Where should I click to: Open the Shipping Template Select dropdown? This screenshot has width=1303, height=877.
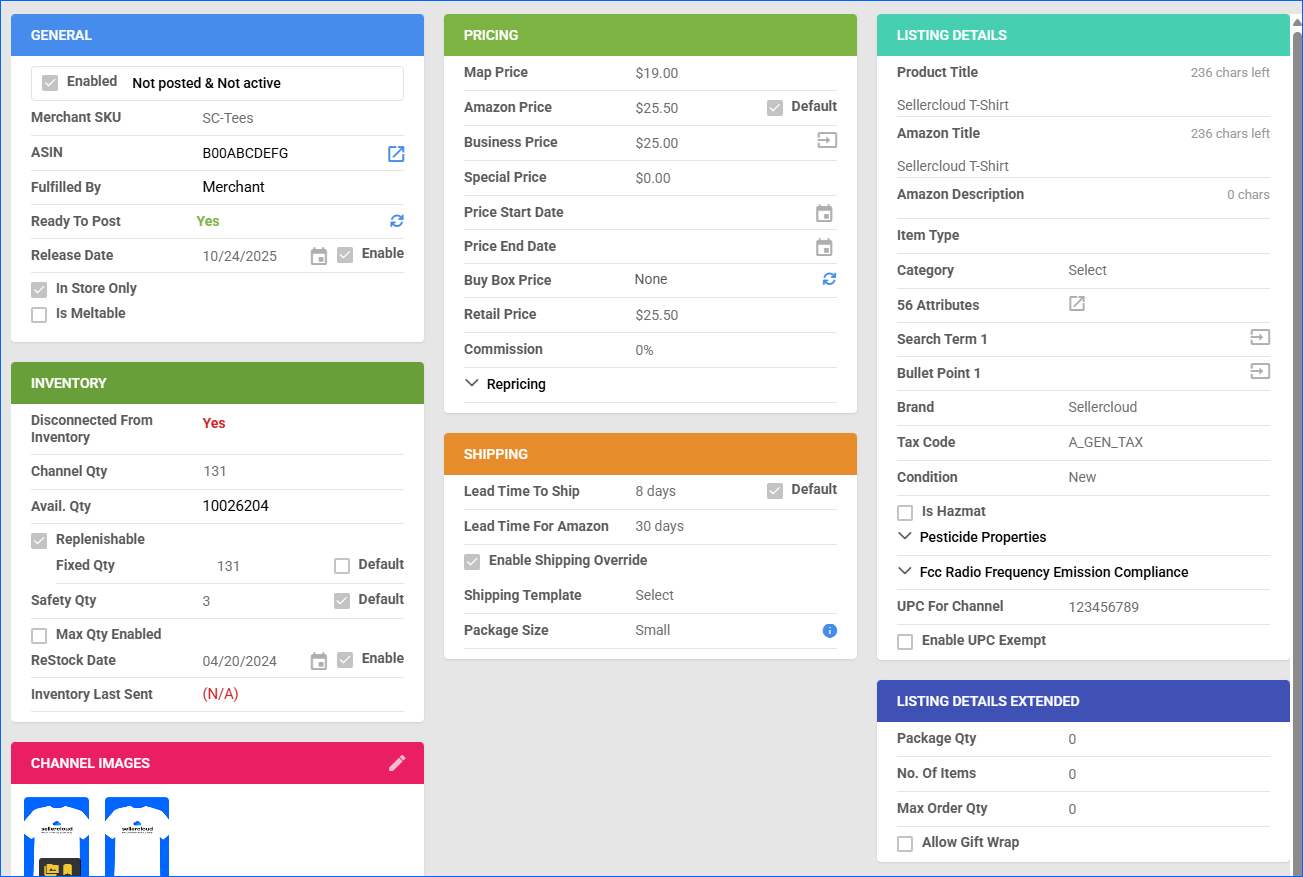tap(654, 595)
